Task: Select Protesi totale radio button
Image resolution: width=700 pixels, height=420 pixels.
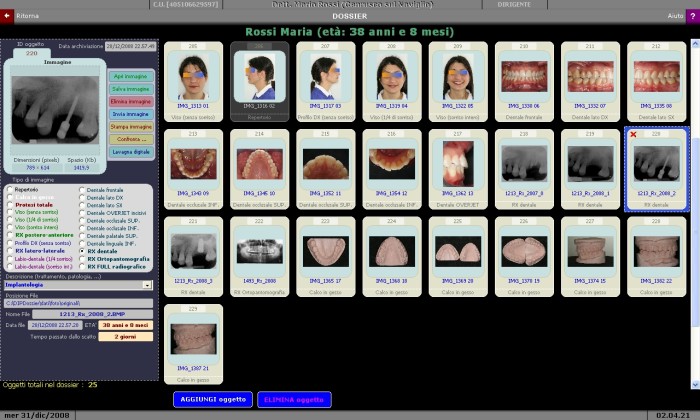Action: pyautogui.click(x=10, y=205)
